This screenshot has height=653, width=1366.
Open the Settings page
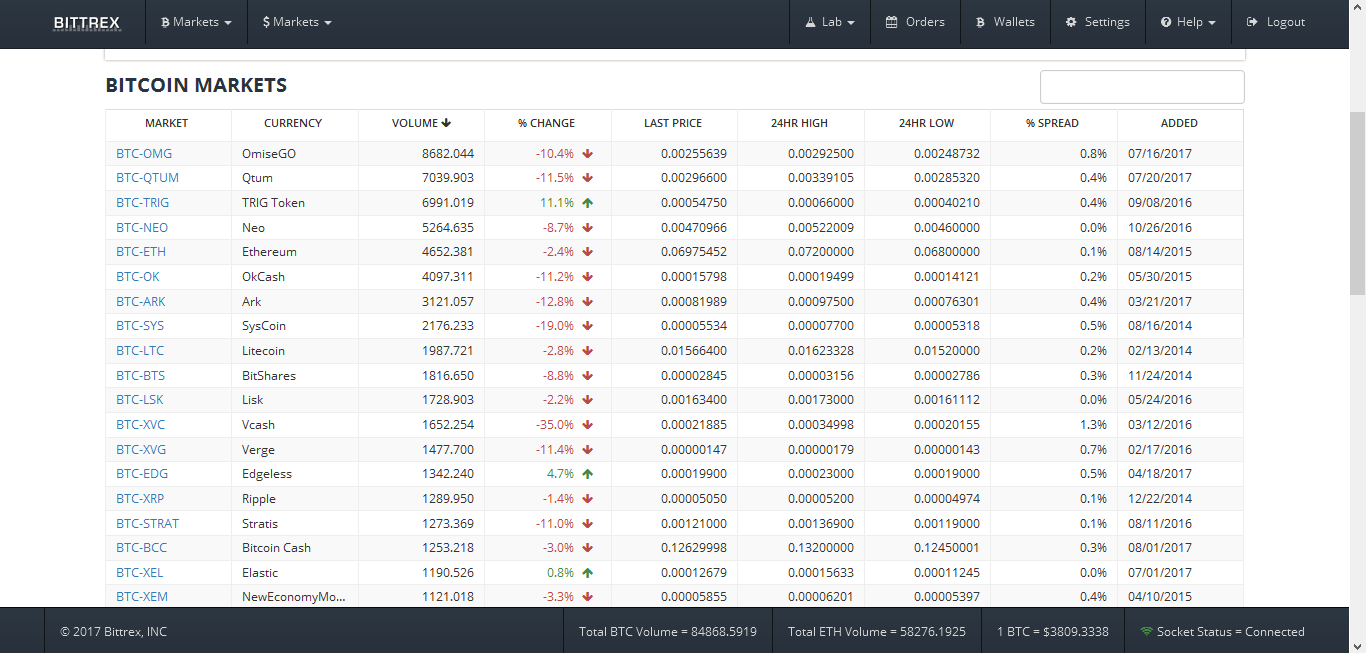pos(1097,22)
